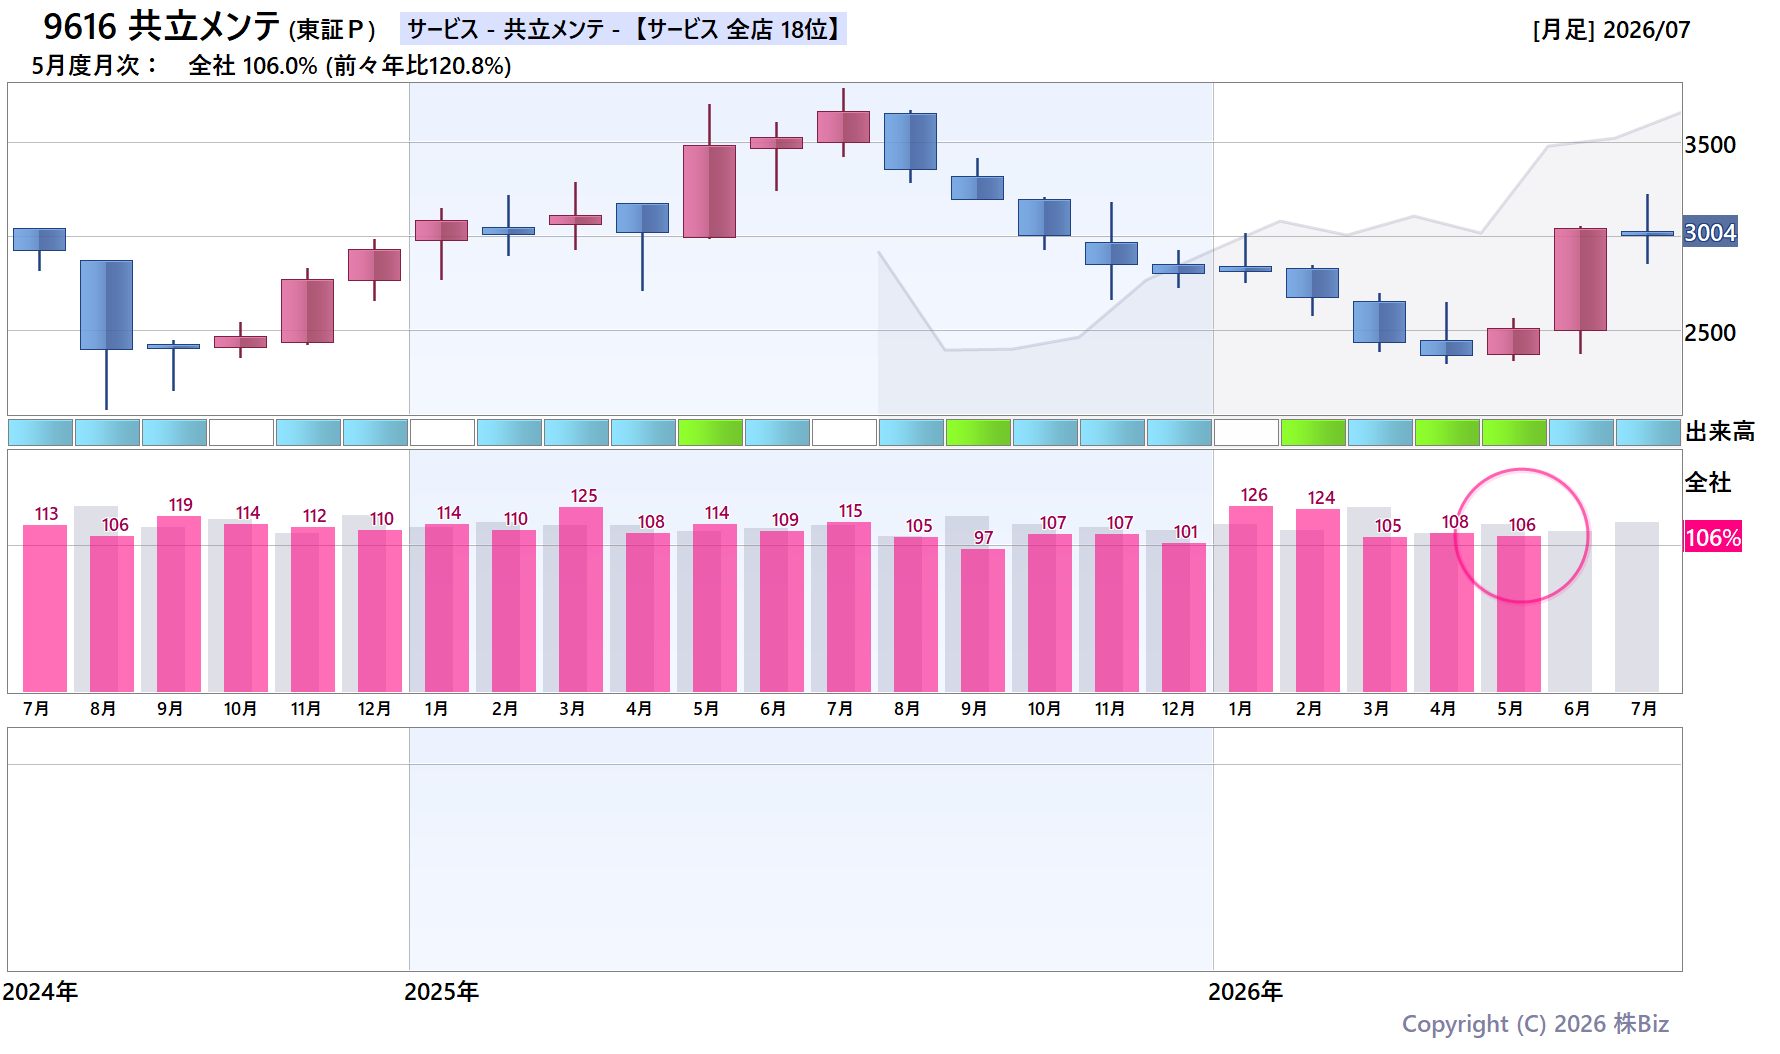Image resolution: width=1780 pixels, height=1054 pixels.
Task: Select the first green volume cell under May 2025
Action: point(710,432)
